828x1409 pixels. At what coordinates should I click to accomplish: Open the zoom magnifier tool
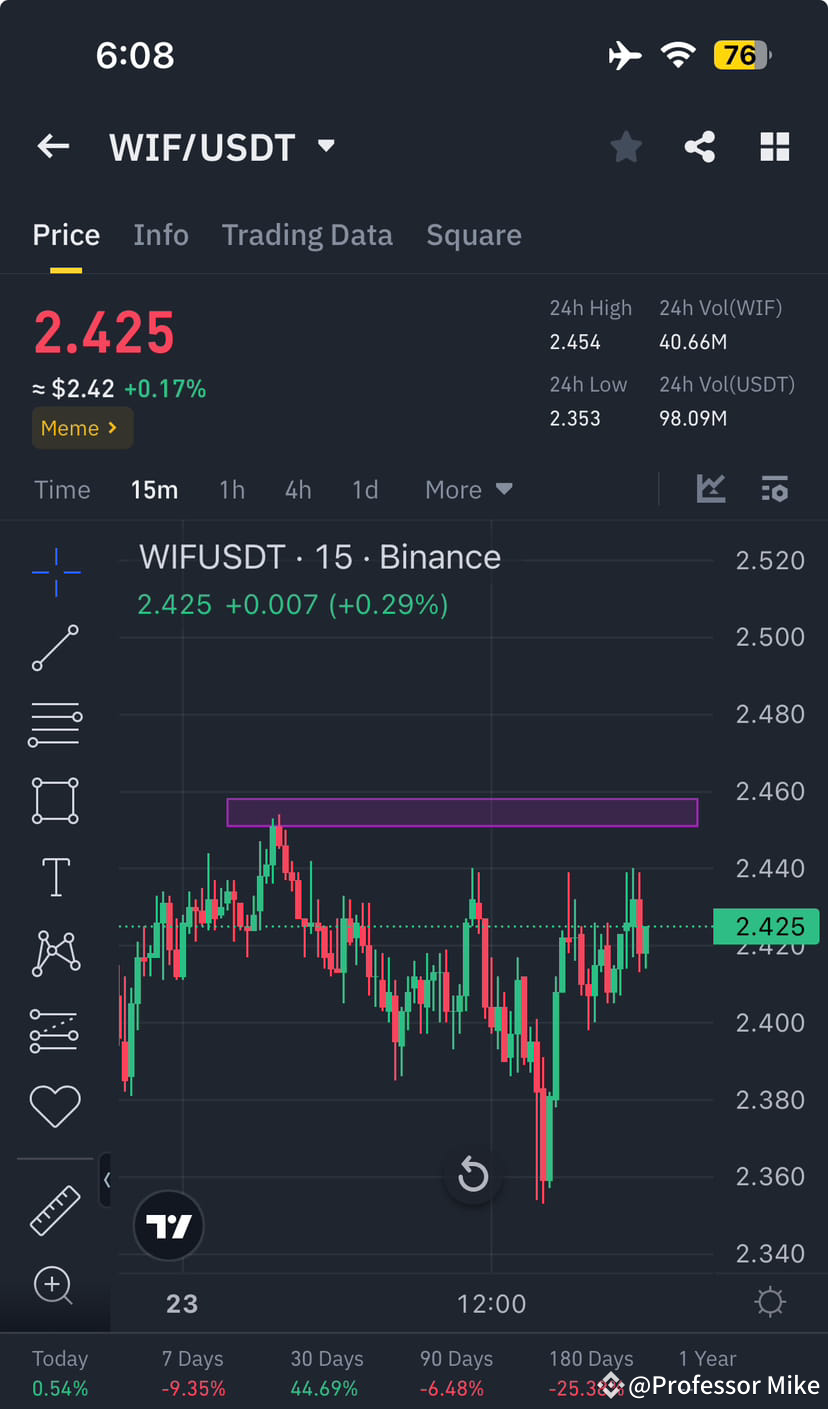point(55,1287)
